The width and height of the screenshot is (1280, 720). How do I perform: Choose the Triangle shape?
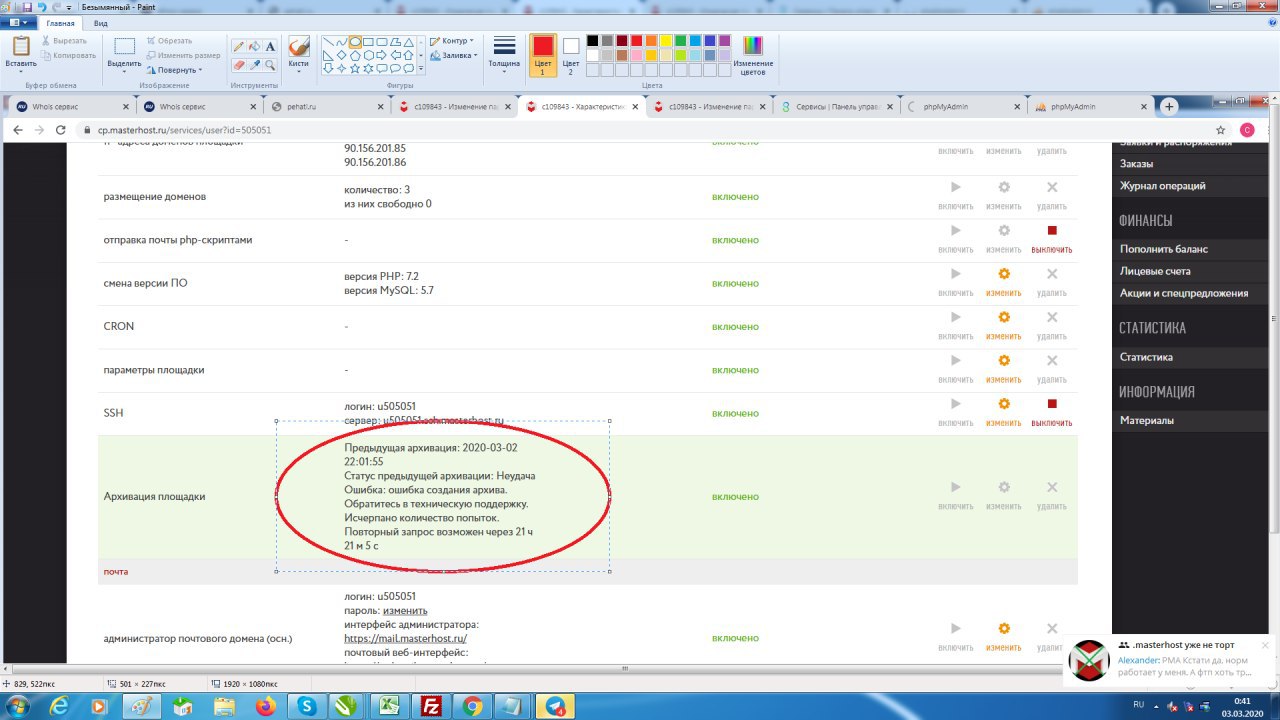(408, 42)
